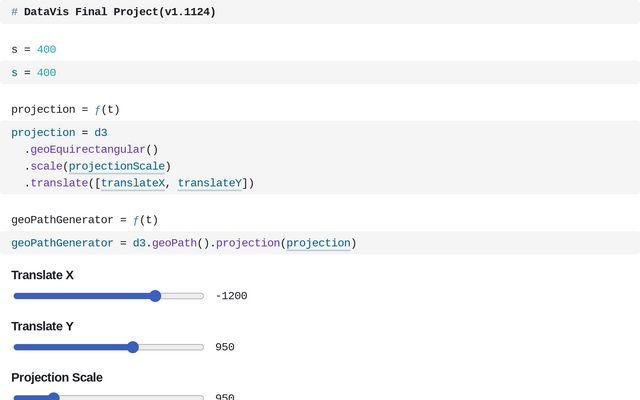Click the markdown title cell DataVis Final Project

point(119,12)
